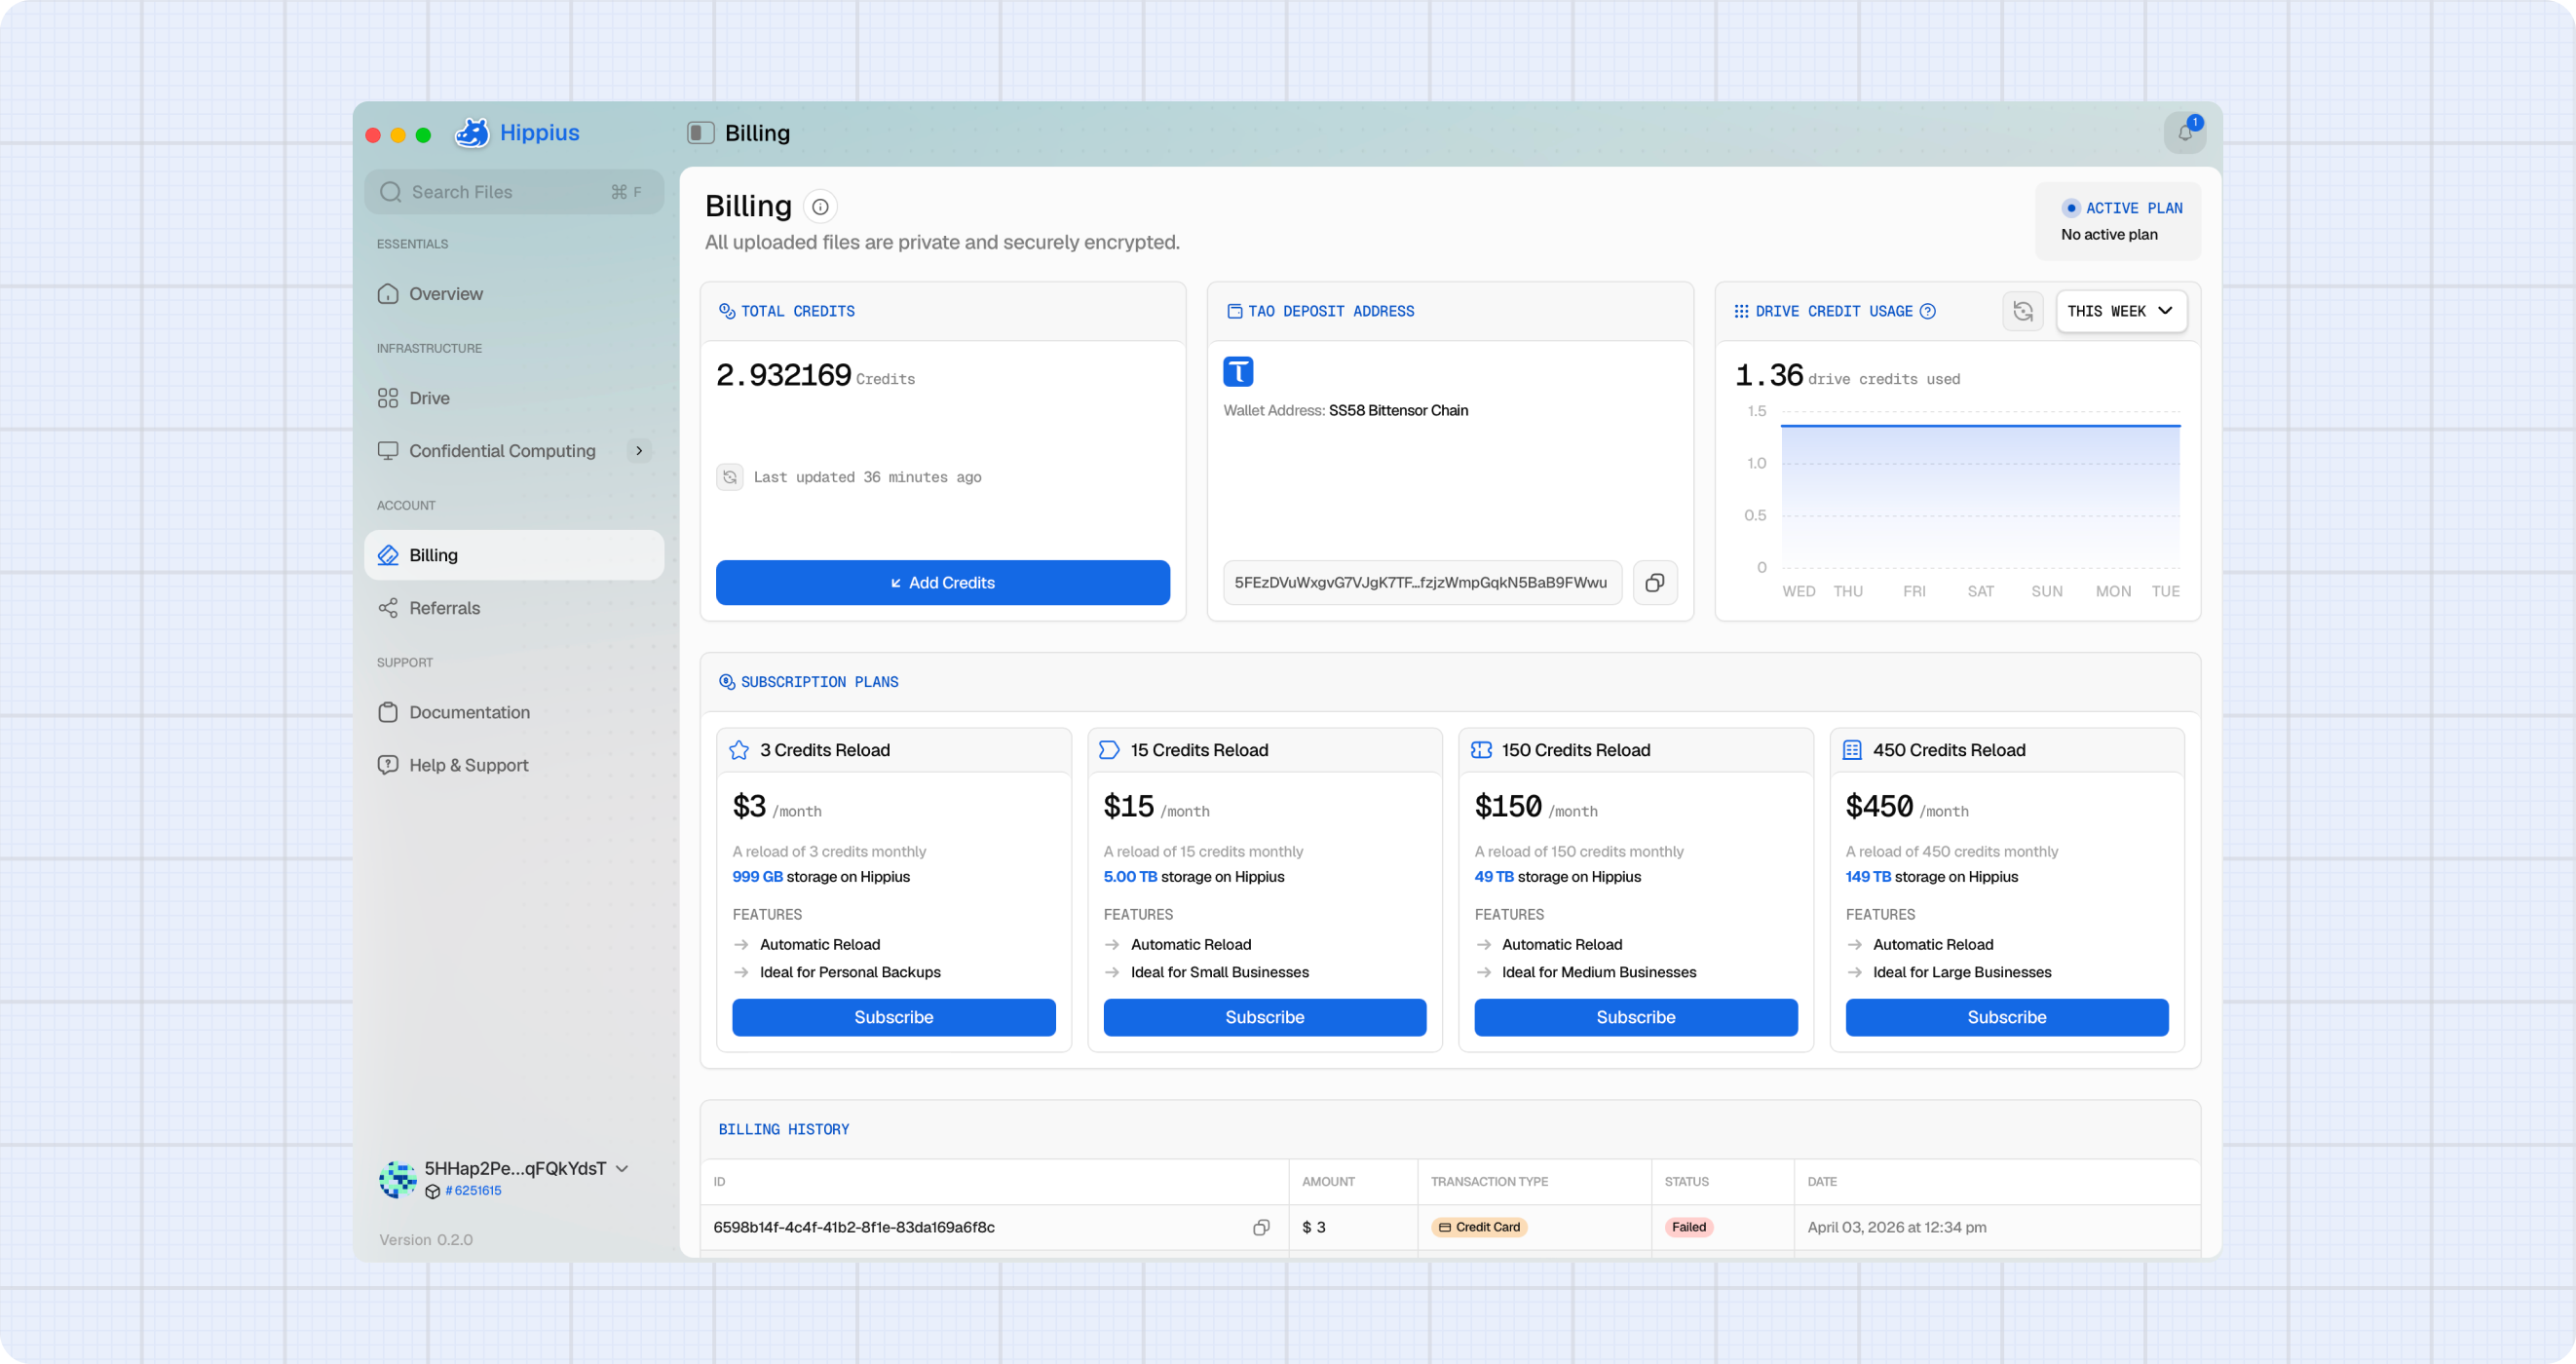Viewport: 2576px width, 1364px height.
Task: Click the drive credit usage help icon
Action: [1928, 311]
